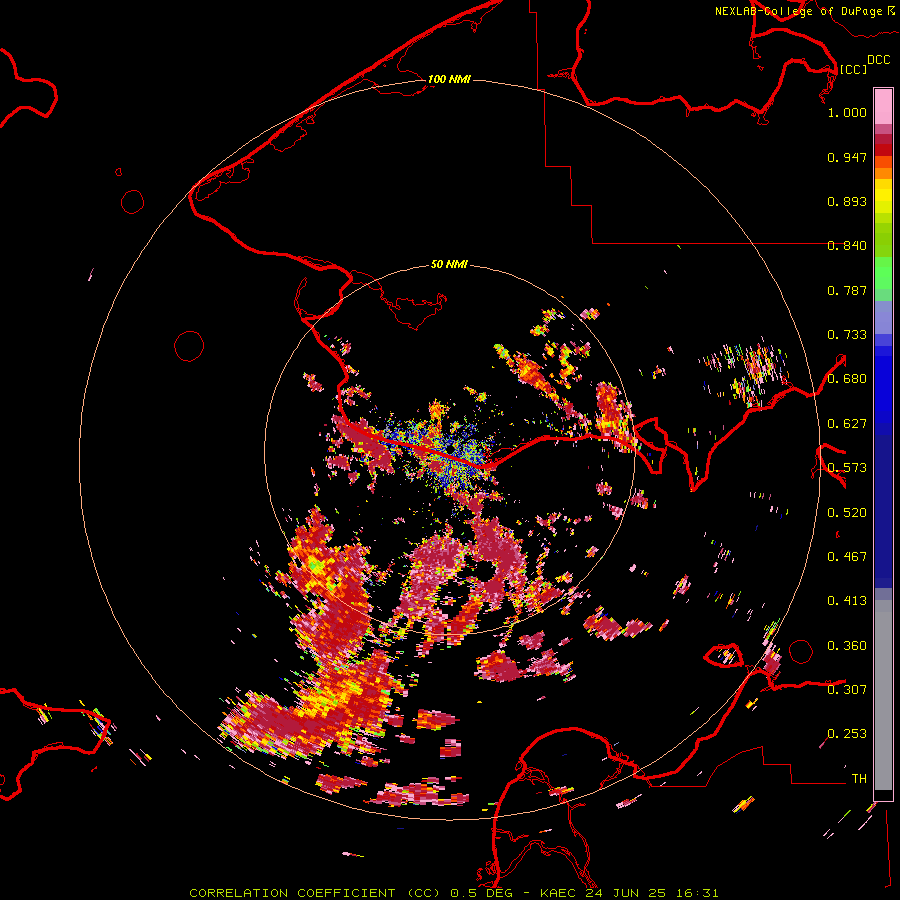
Task: Click the 100 NMI range ring label
Action: click(x=449, y=79)
